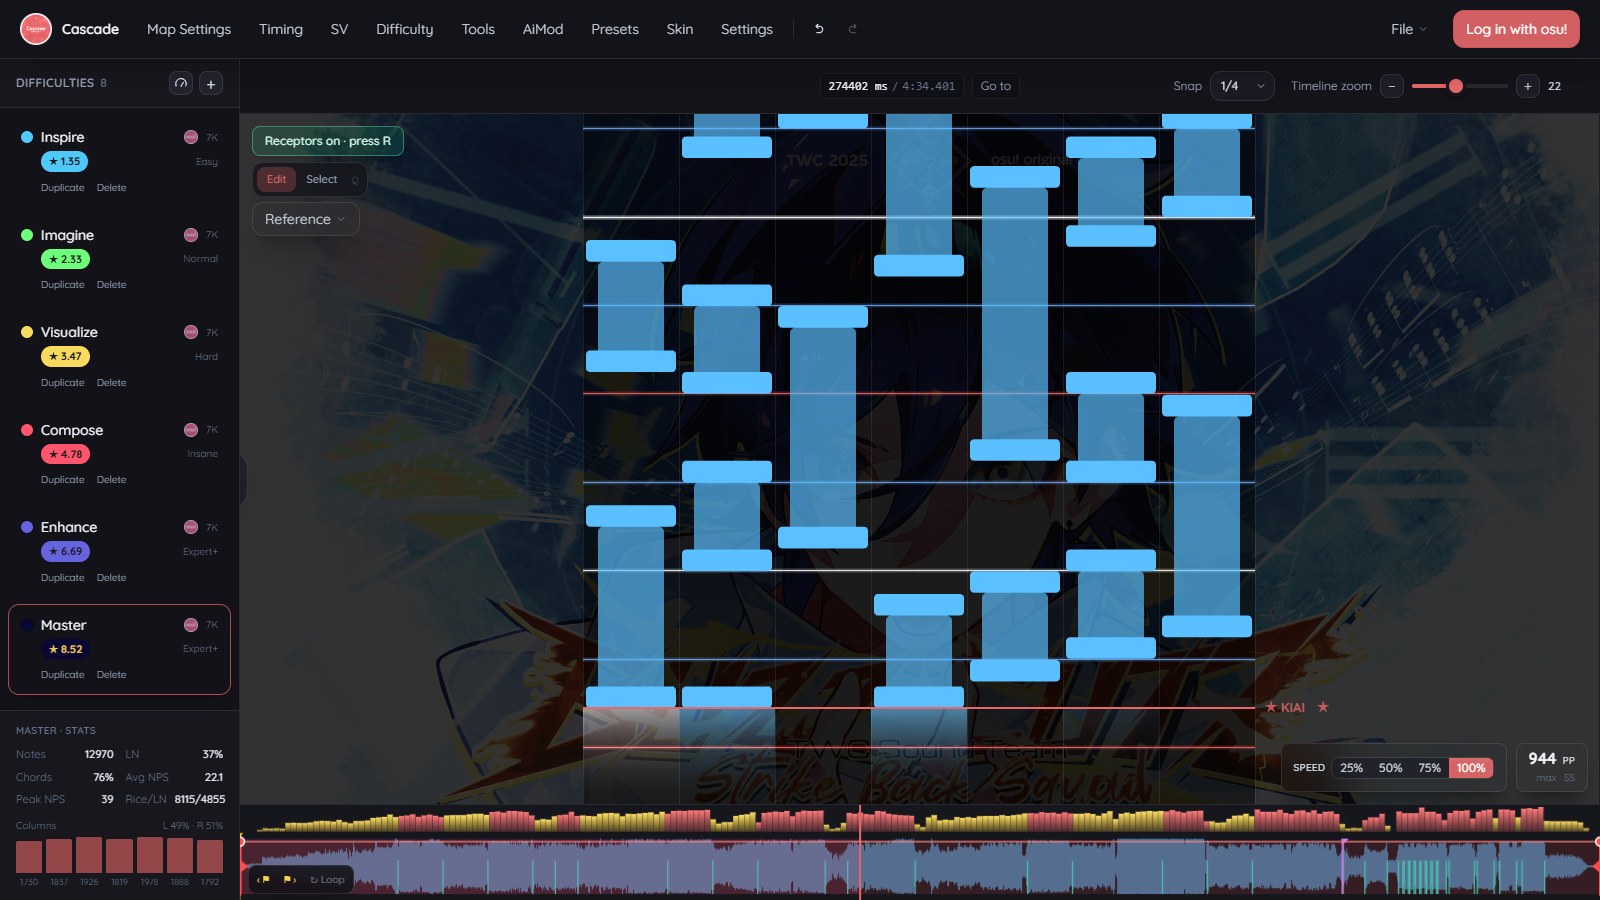The width and height of the screenshot is (1600, 900).
Task: Click the purple dot beside Enhance
Action: [x=27, y=527]
